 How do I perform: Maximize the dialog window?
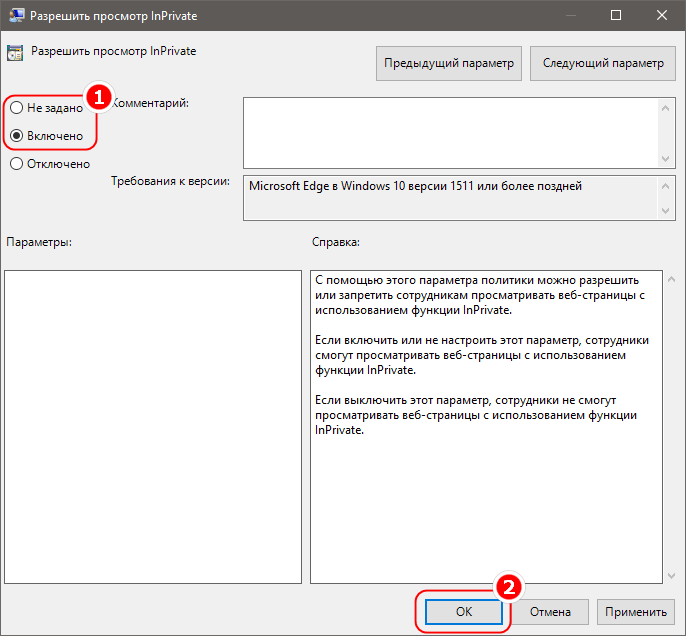616,15
